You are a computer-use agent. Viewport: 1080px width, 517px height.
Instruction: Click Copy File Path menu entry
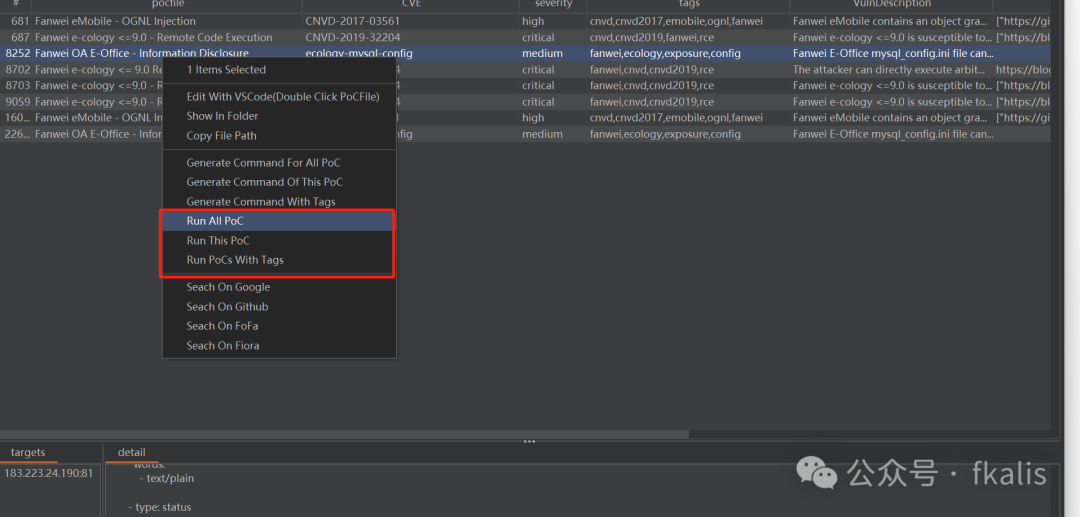[x=221, y=136]
